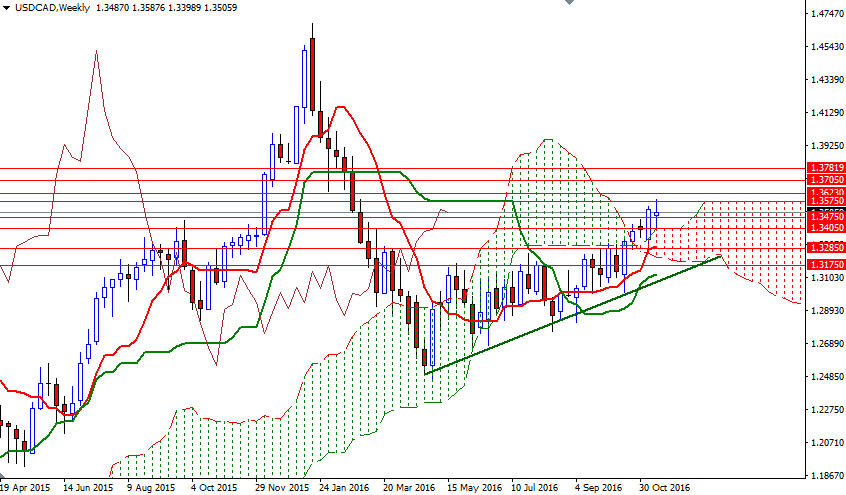Click the 1.18670 price axis value

click(x=827, y=476)
